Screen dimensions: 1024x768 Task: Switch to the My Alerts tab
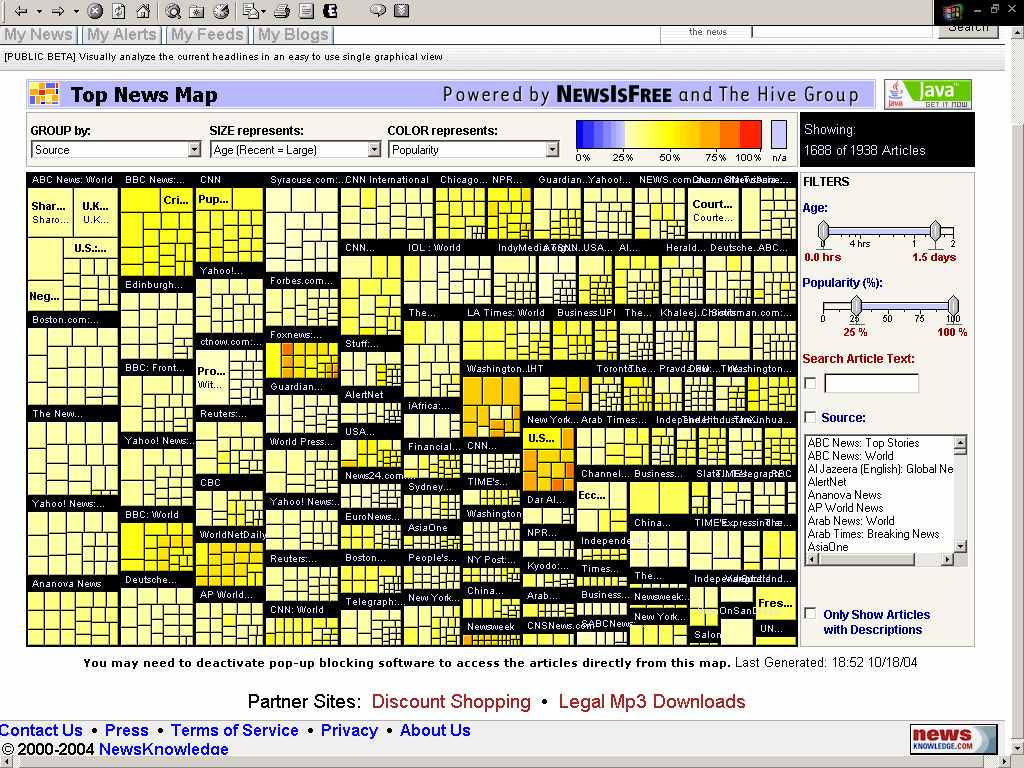click(x=121, y=35)
